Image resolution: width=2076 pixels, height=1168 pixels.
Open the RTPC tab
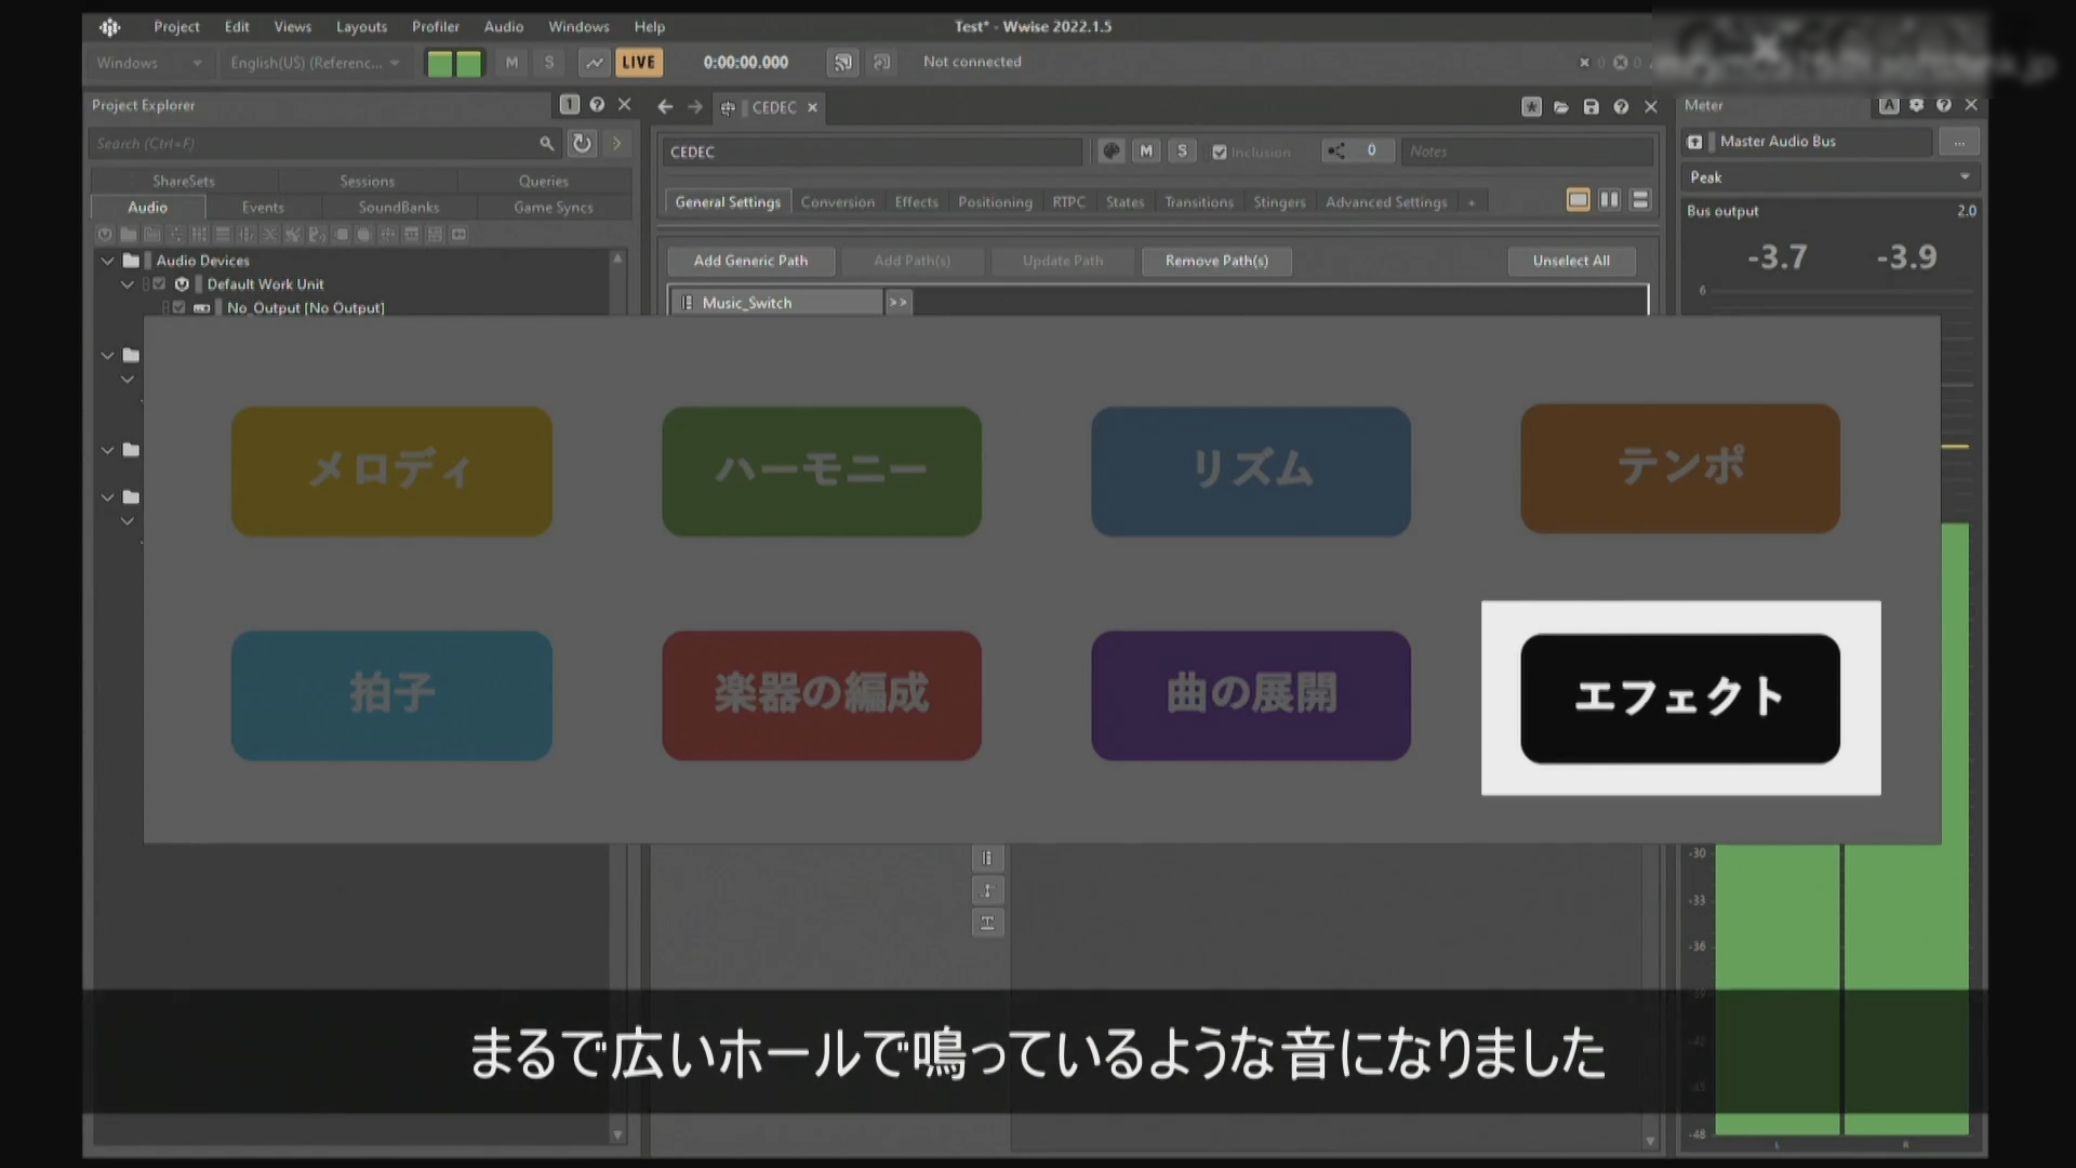coord(1068,202)
